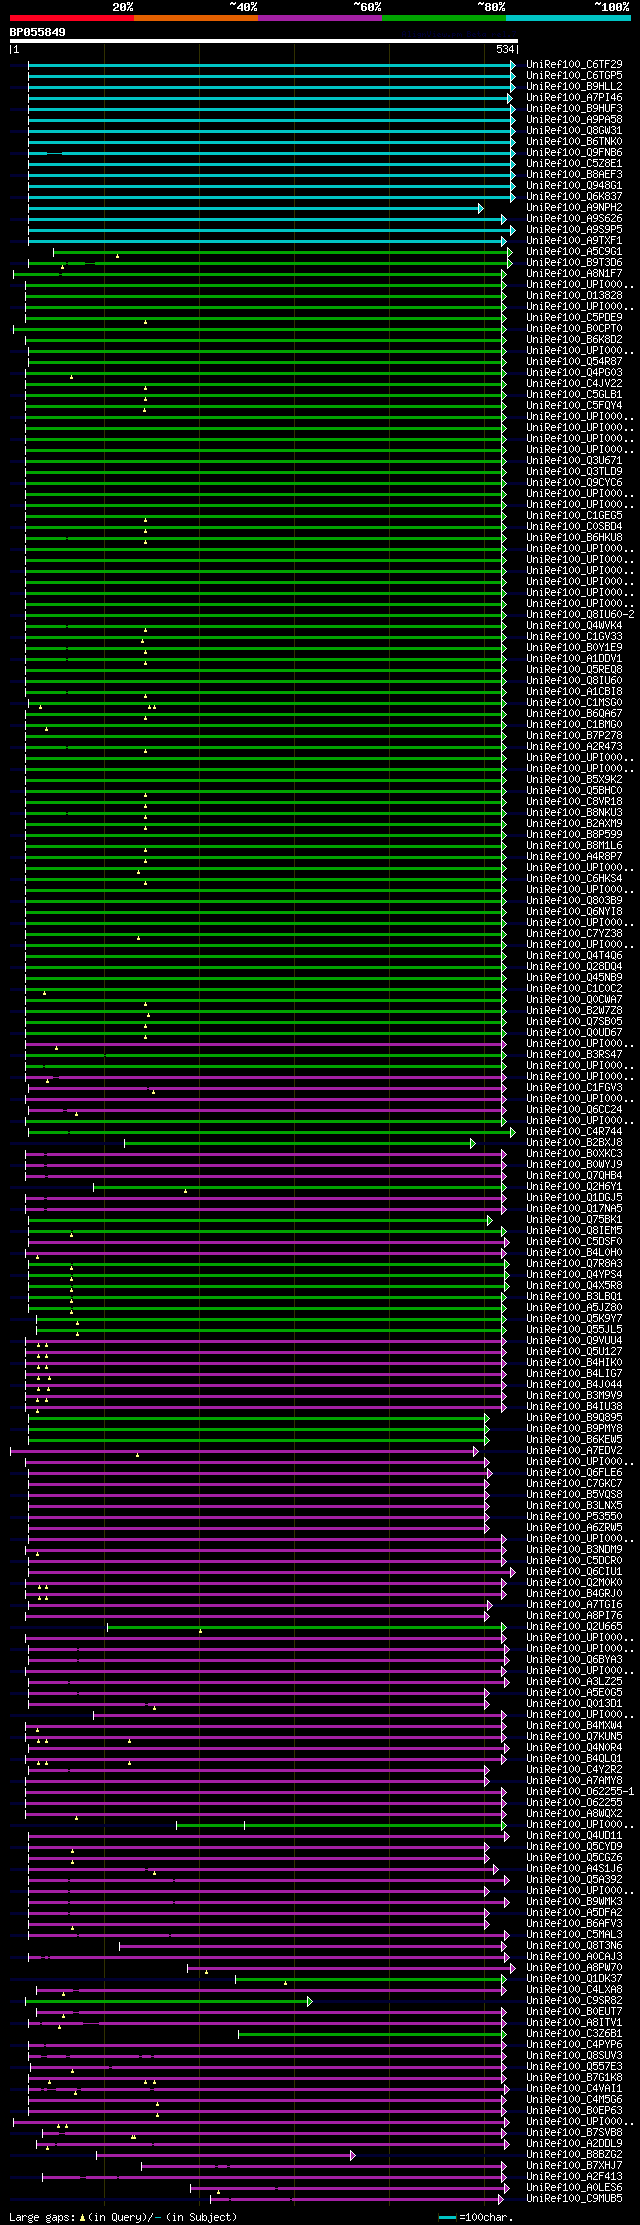The width and height of the screenshot is (640, 2225).
Task: Select subject UniRef100_Q6FLE6
Action: click(x=574, y=1473)
